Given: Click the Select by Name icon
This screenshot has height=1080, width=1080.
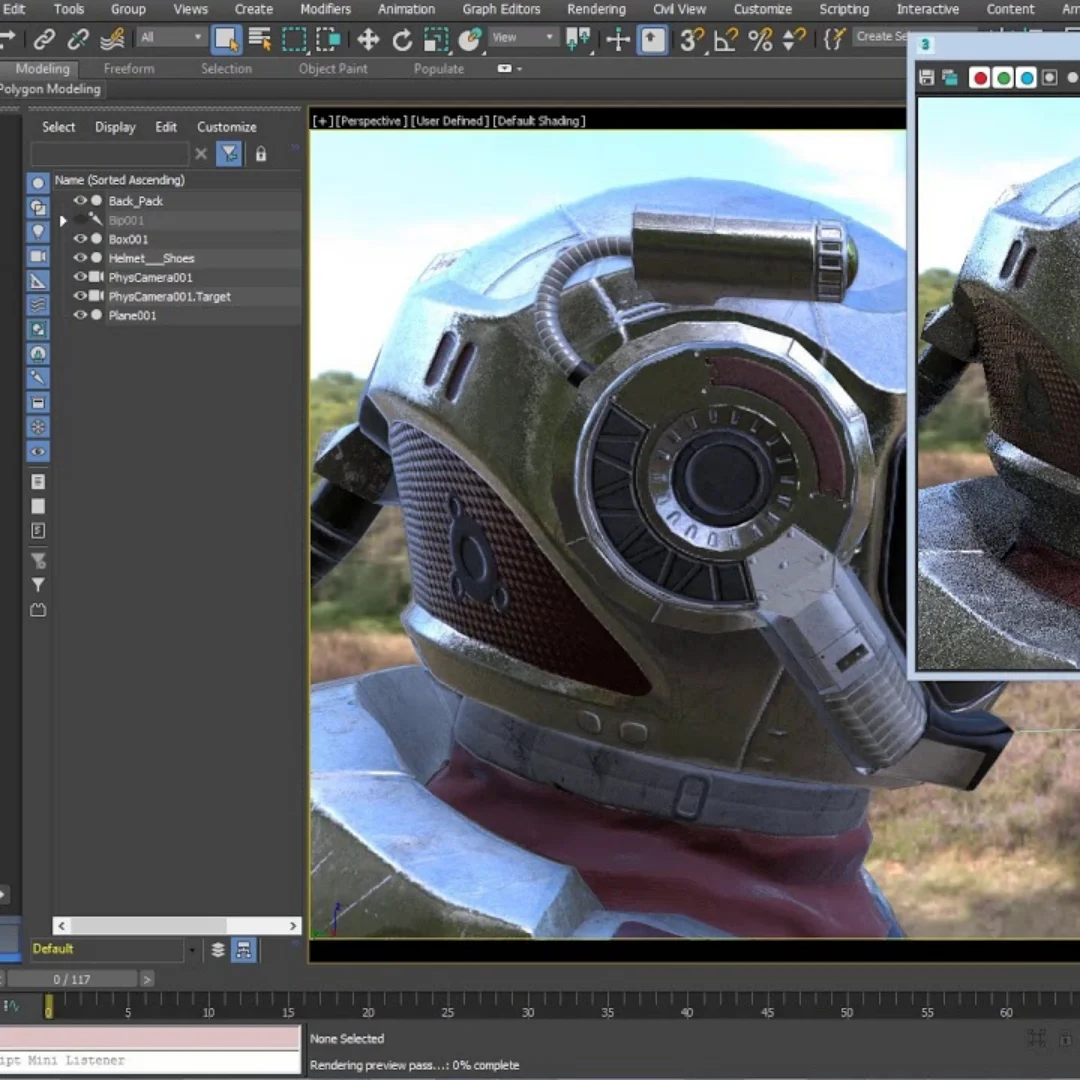Looking at the screenshot, I should pyautogui.click(x=260, y=40).
